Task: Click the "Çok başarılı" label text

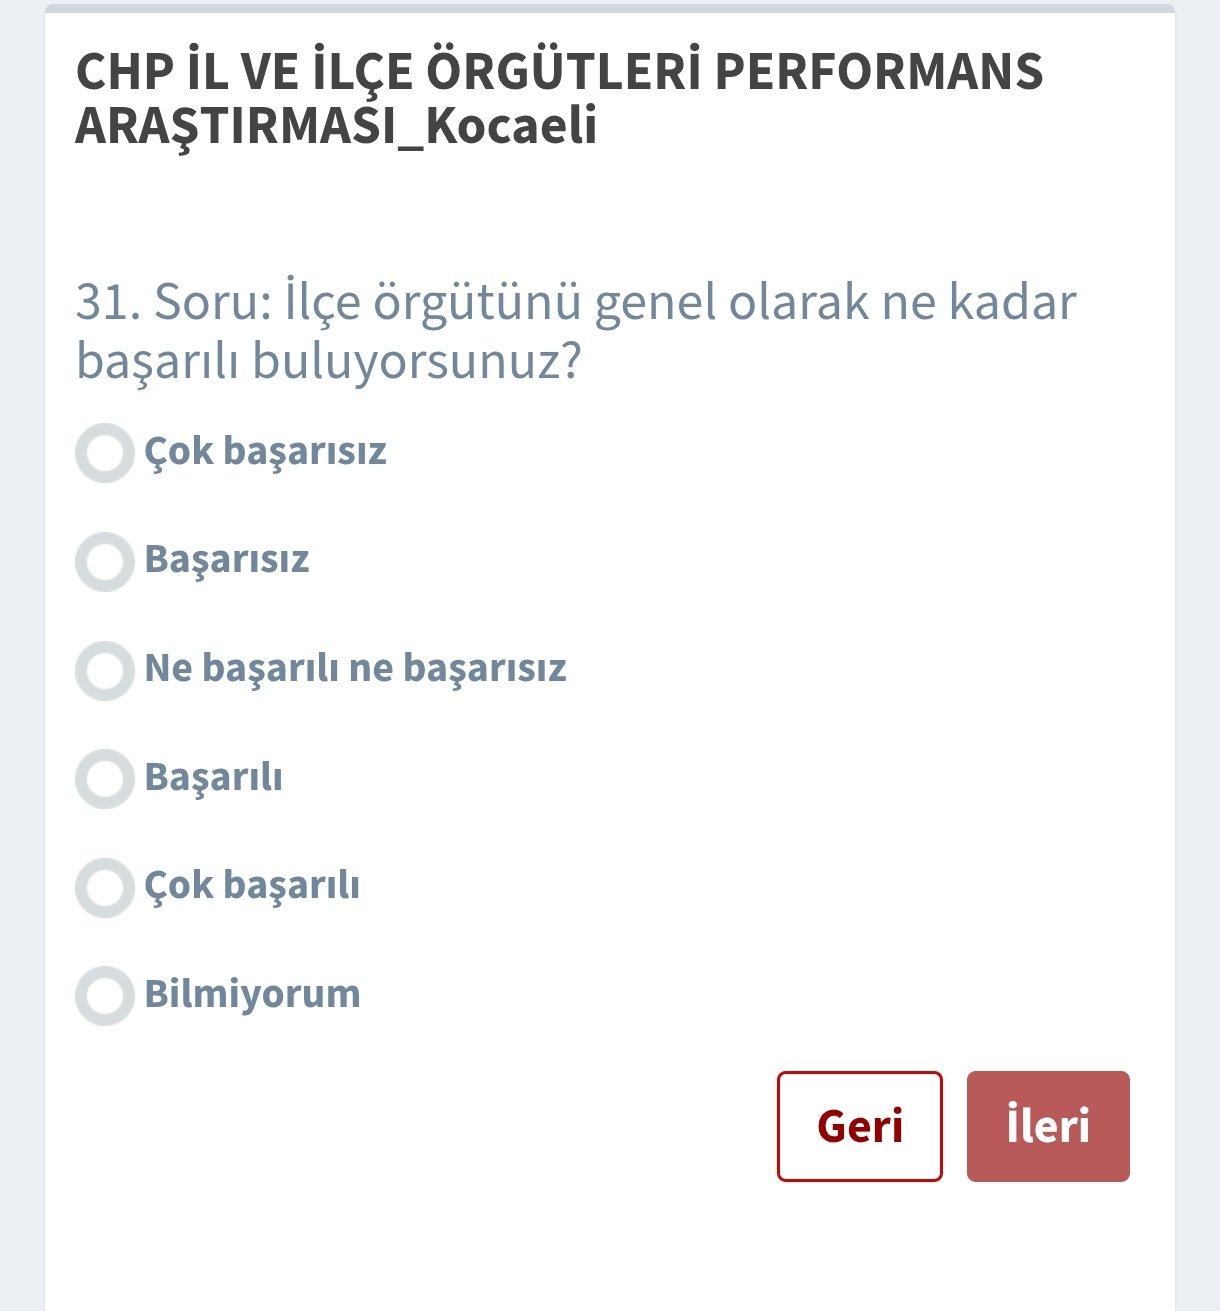Action: tap(252, 886)
